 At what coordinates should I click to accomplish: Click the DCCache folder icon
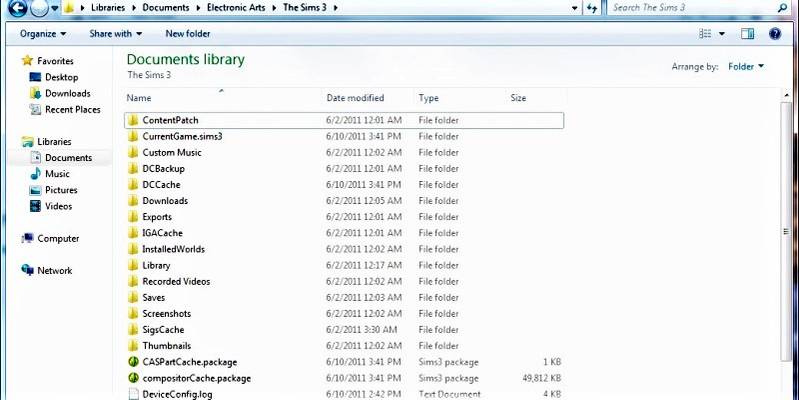pos(133,184)
